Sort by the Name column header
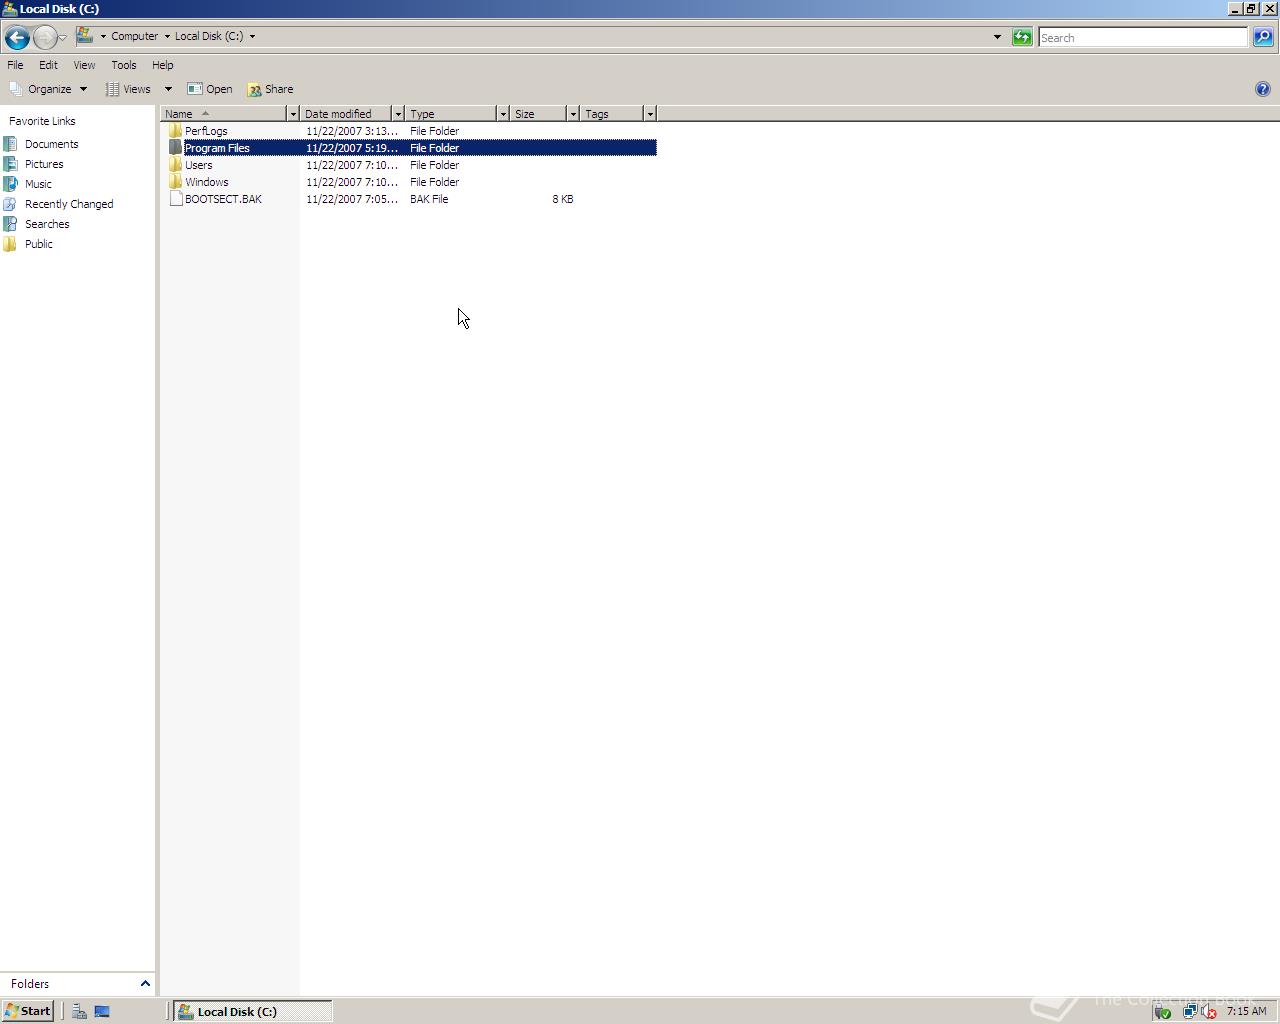This screenshot has width=1280, height=1024. coord(223,114)
